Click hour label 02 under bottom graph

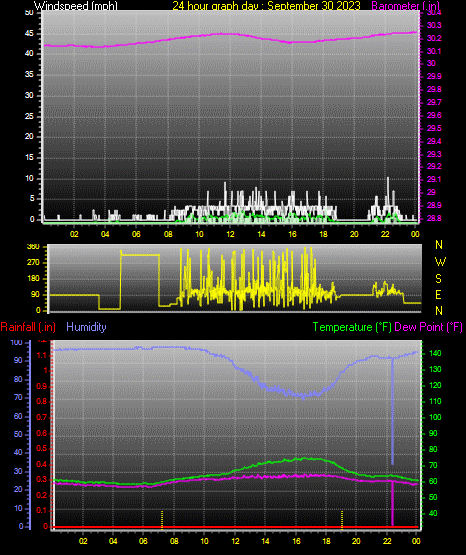tap(83, 541)
